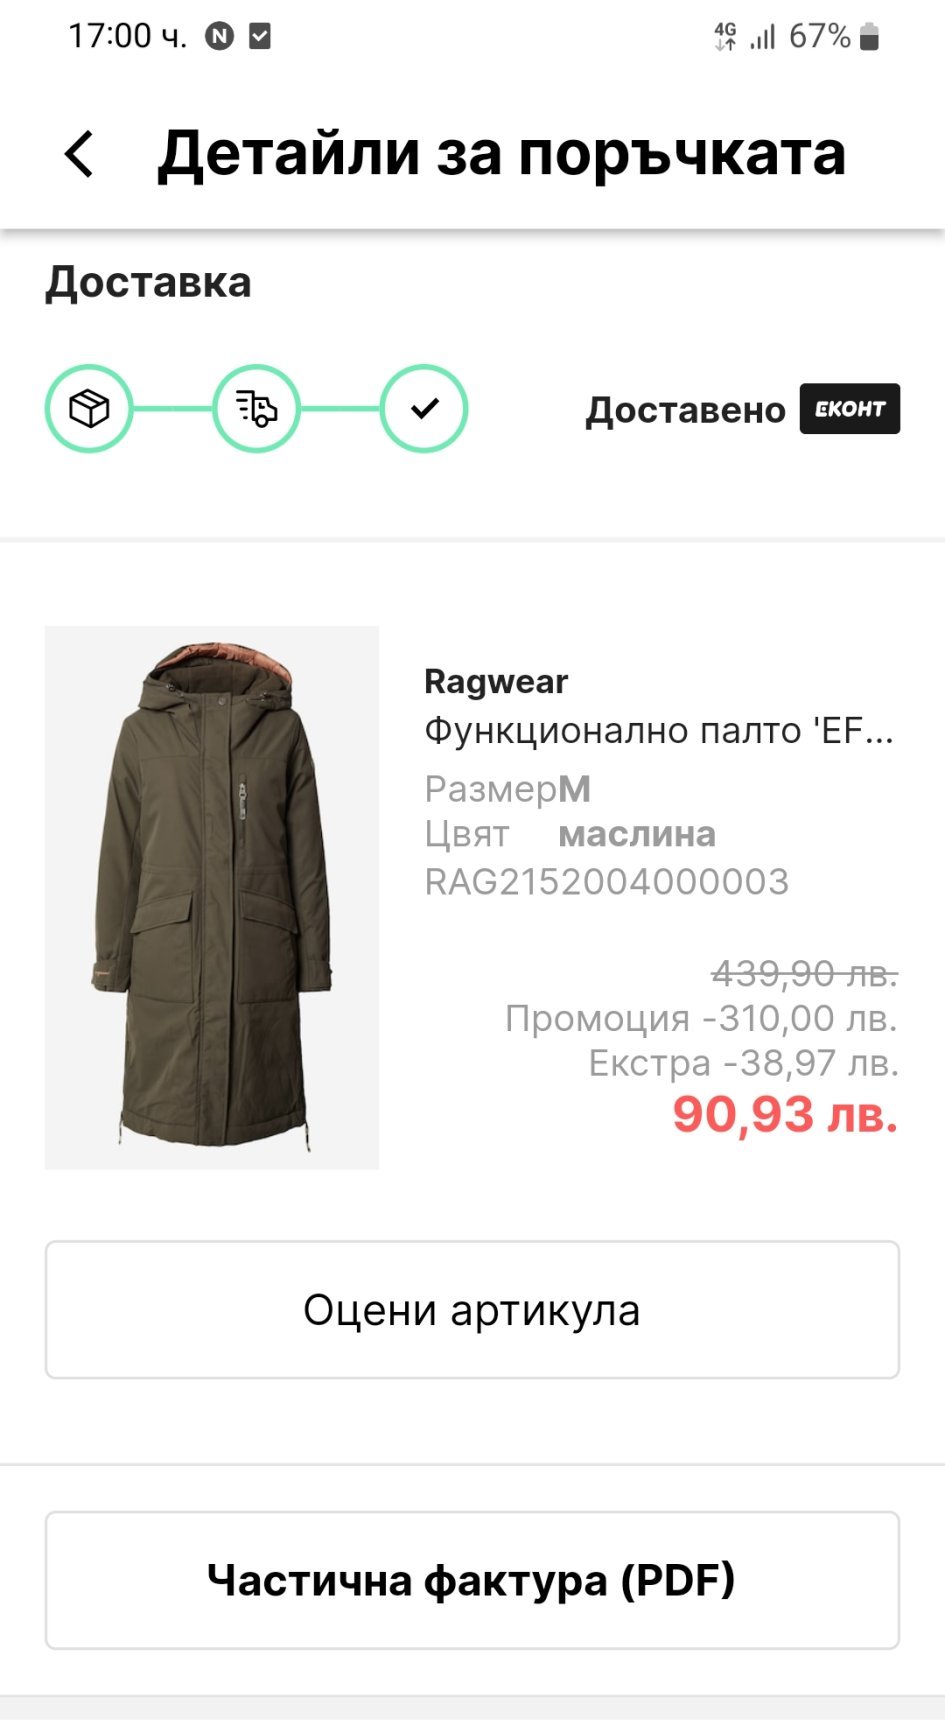Tap the red 90,93 лв. final price
Screen dimensions: 945x1732
pyautogui.click(x=785, y=1114)
